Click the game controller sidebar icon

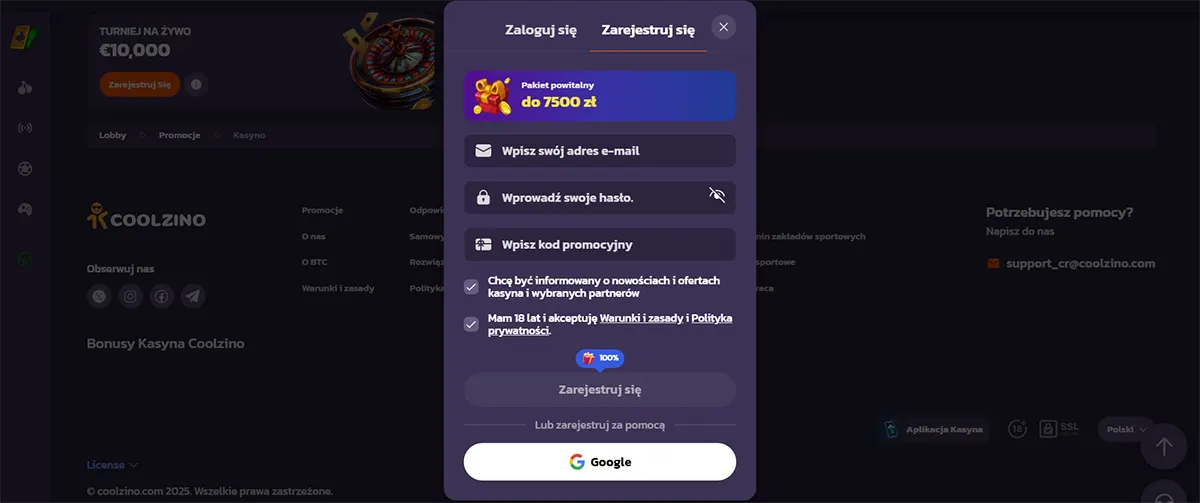tap(25, 209)
